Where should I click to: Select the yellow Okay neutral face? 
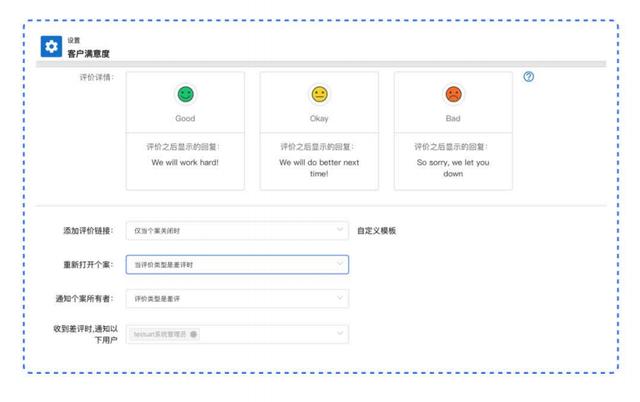coord(319,94)
